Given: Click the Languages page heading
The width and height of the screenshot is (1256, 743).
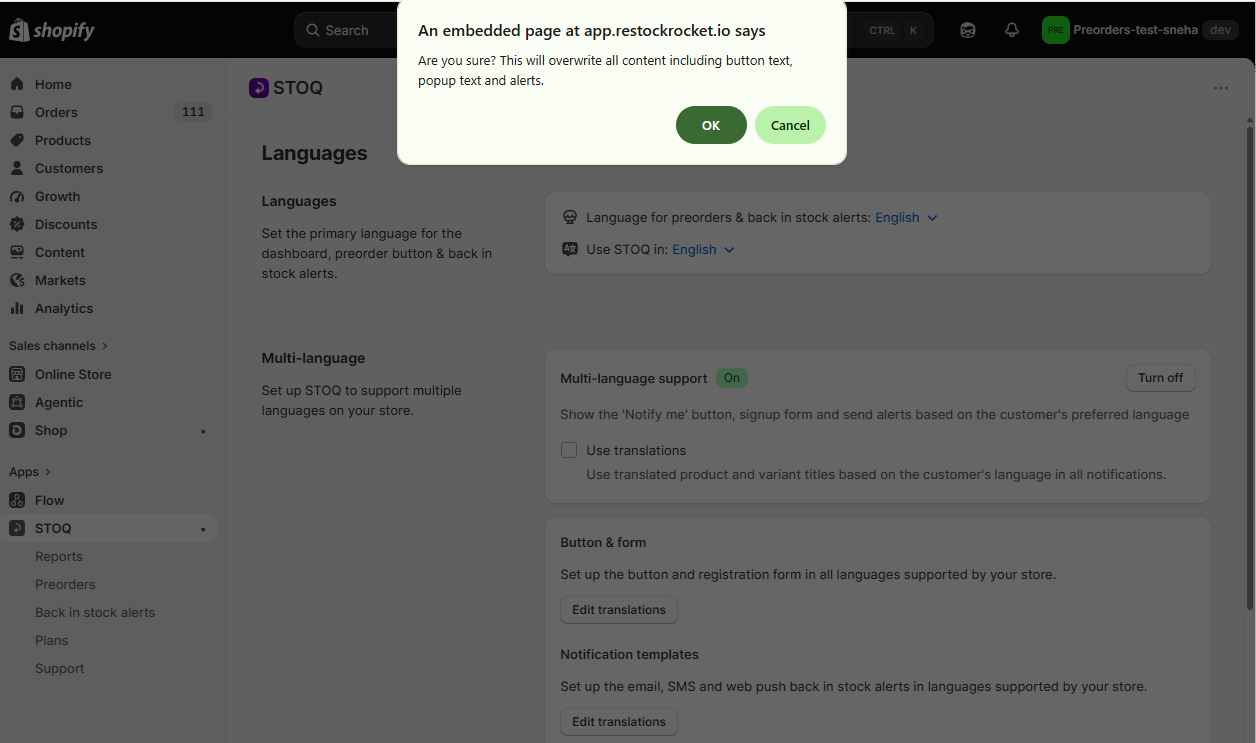Looking at the screenshot, I should 315,153.
